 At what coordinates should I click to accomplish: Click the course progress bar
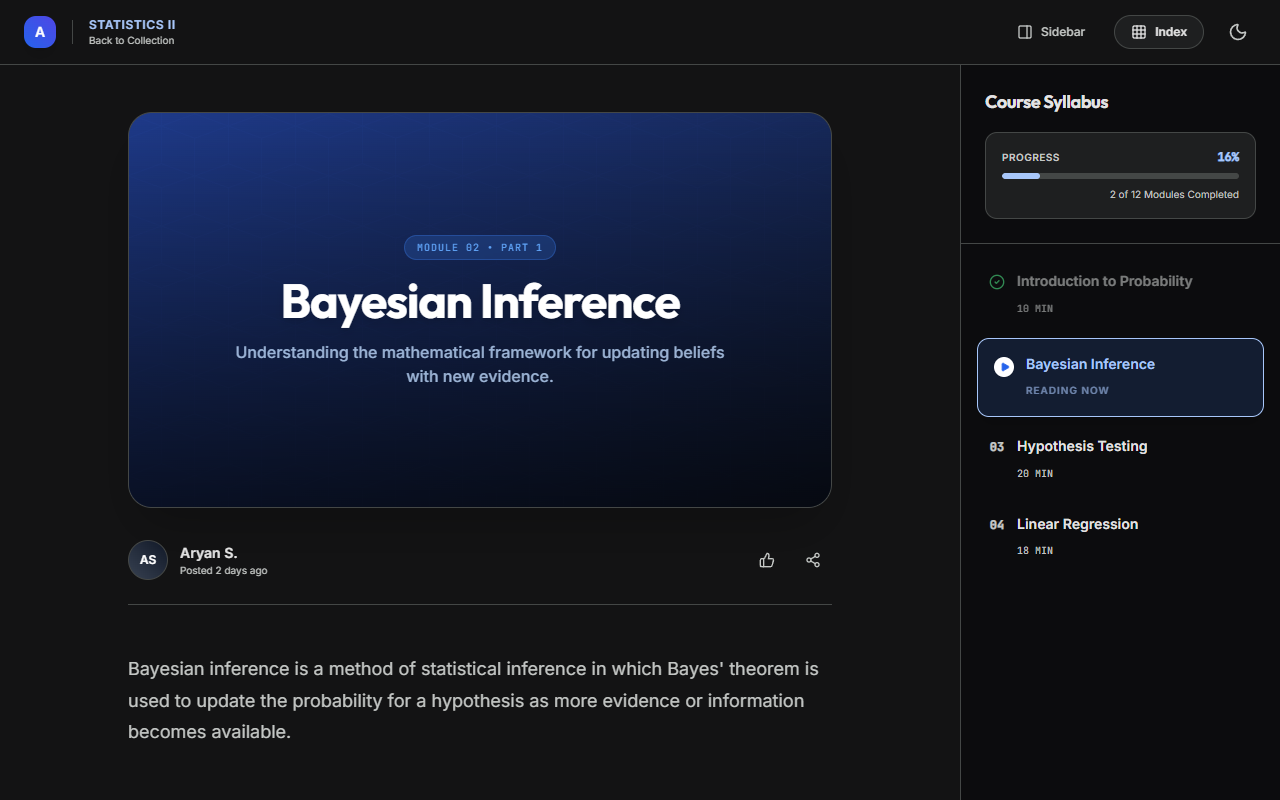click(1120, 176)
